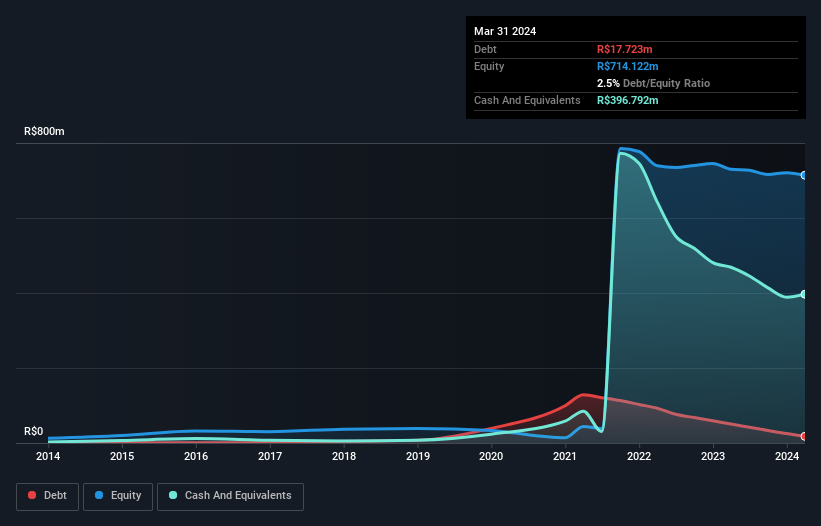
Task: Click the 2016 x-axis label
Action: coord(196,456)
